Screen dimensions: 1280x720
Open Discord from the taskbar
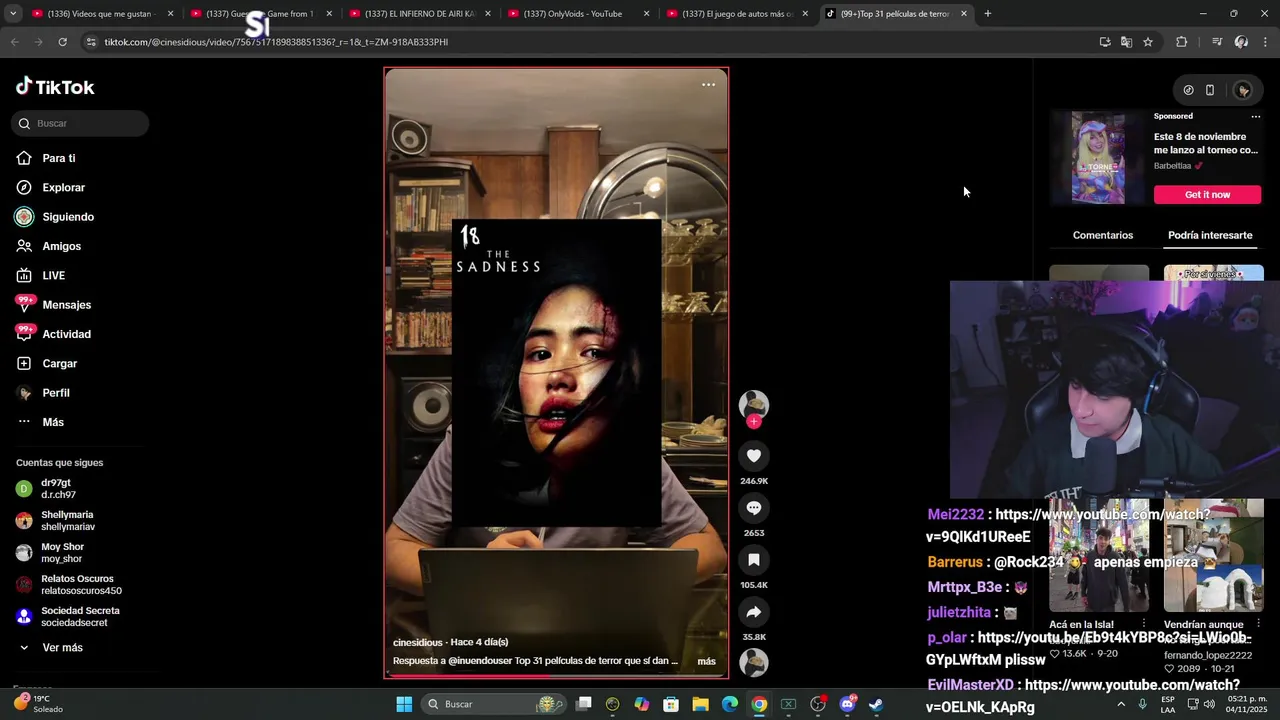pyautogui.click(x=847, y=704)
